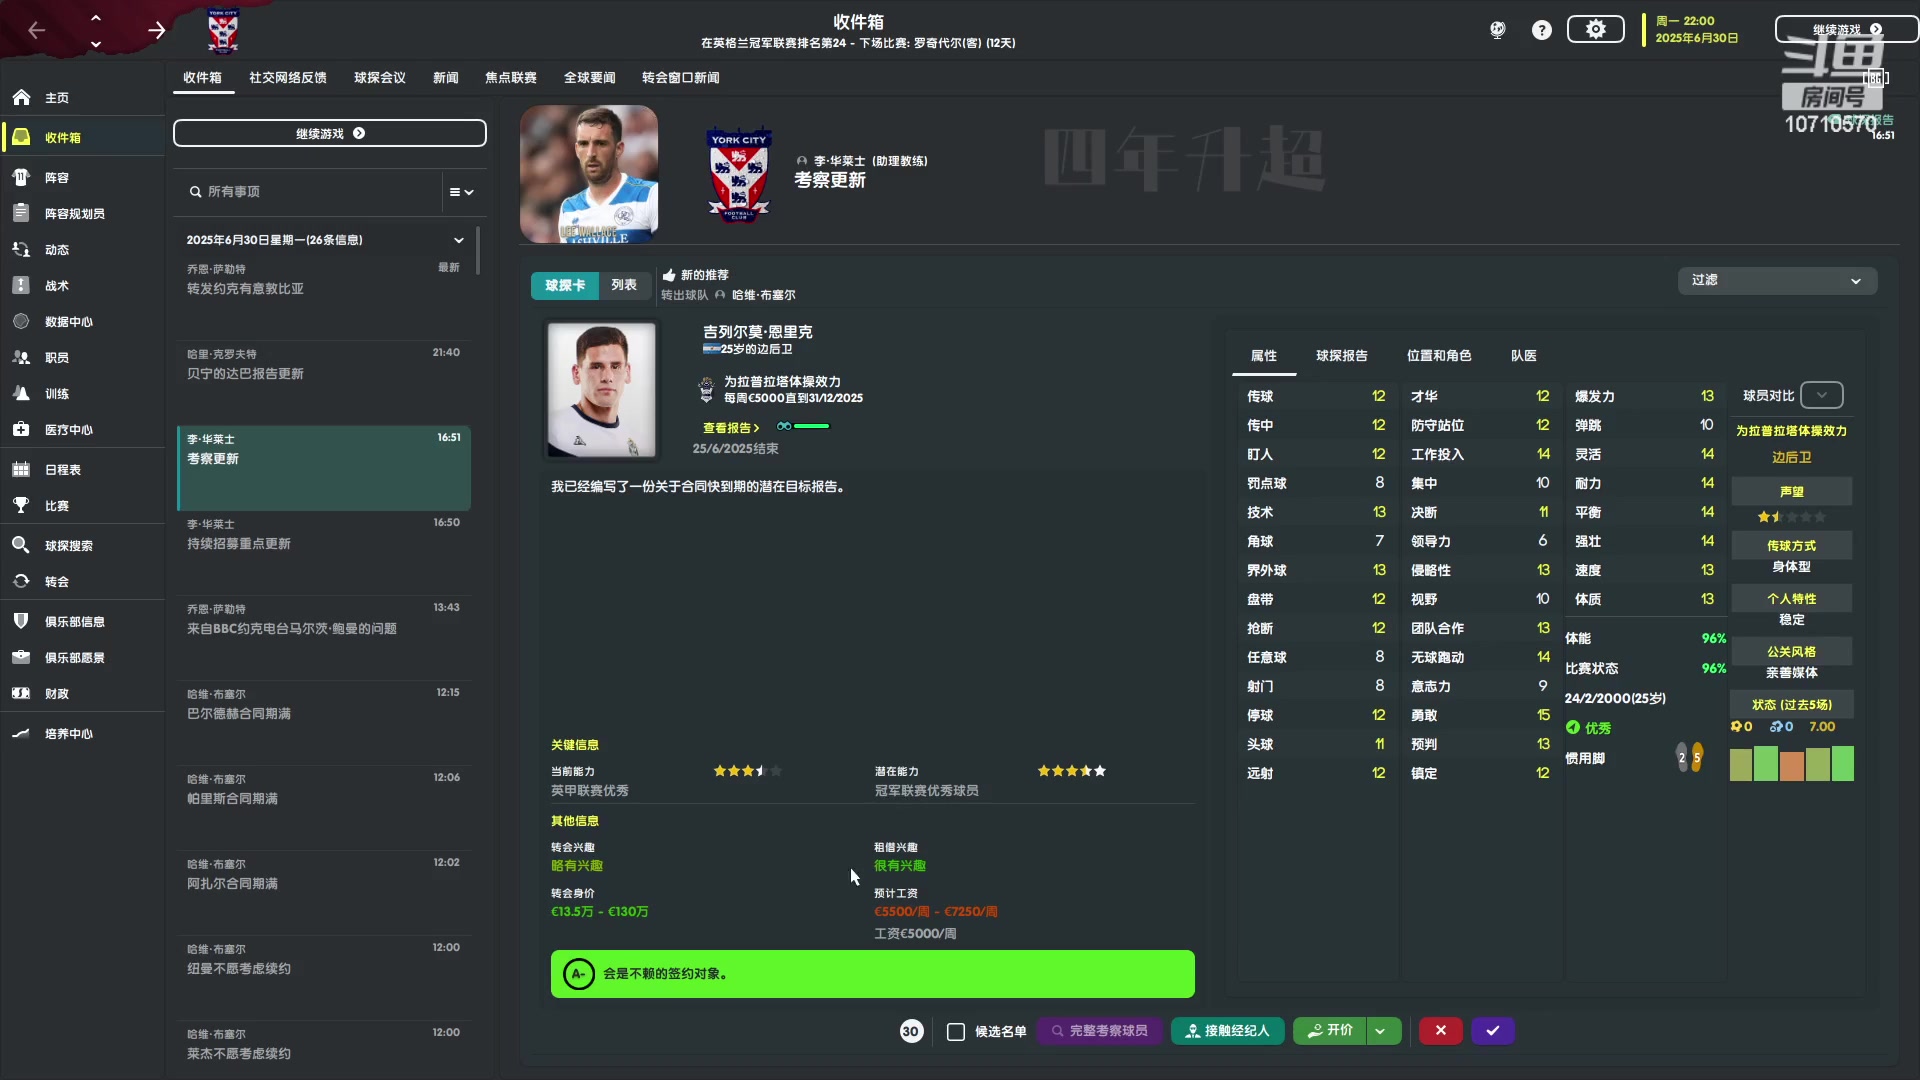Open the 医疗中心 sidebar icon
The image size is (1920, 1080).
click(x=21, y=429)
